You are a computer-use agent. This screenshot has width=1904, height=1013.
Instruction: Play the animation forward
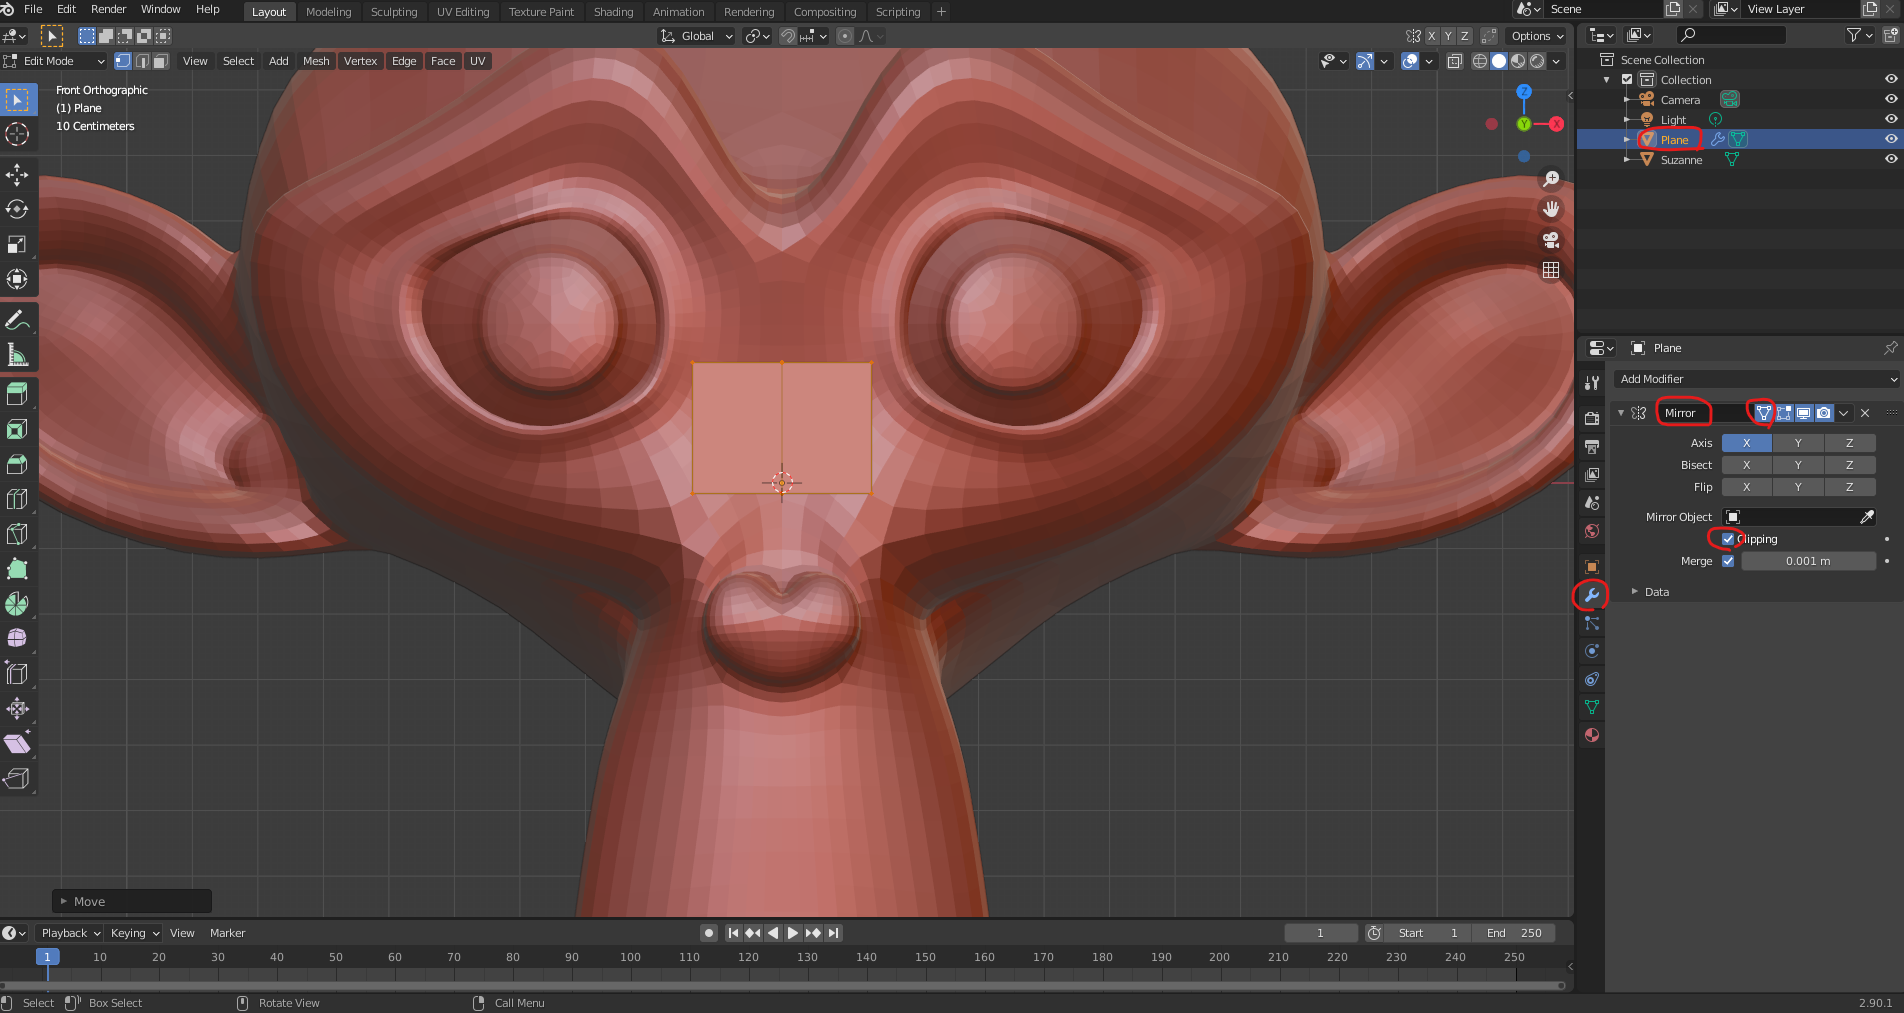pos(793,933)
